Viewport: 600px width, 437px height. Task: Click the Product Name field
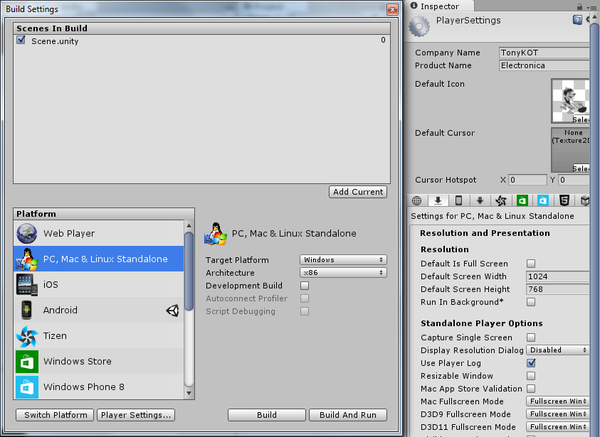tap(544, 65)
